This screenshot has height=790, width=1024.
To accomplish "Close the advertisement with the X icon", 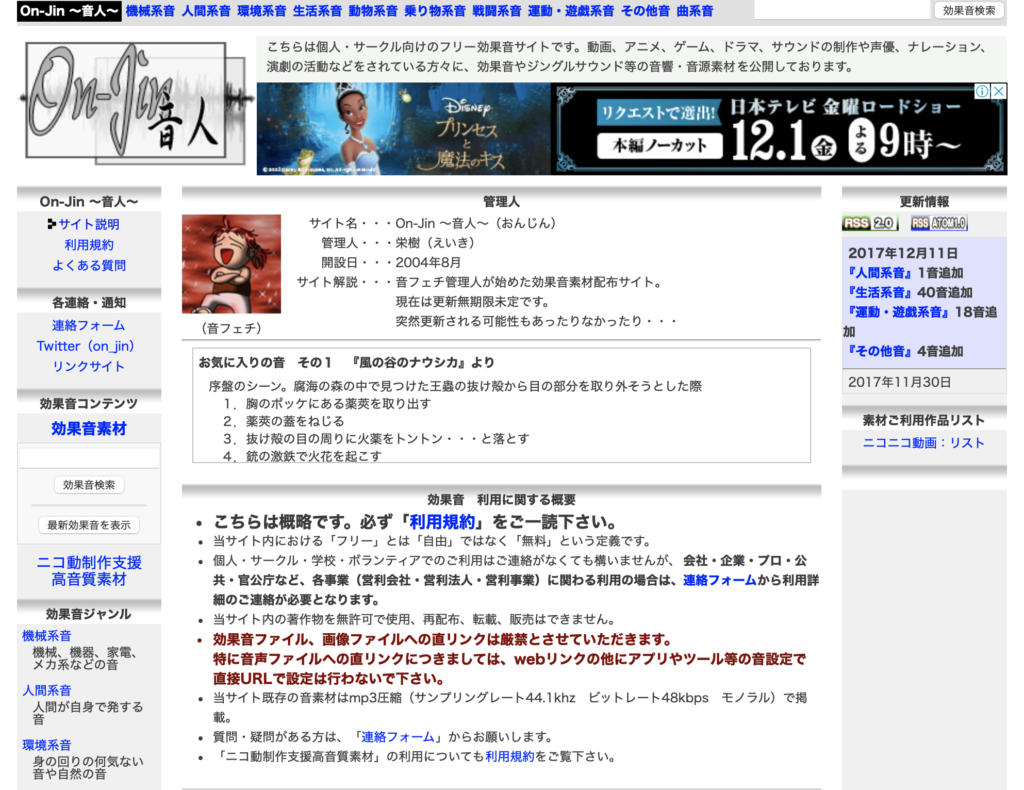I will 998,91.
